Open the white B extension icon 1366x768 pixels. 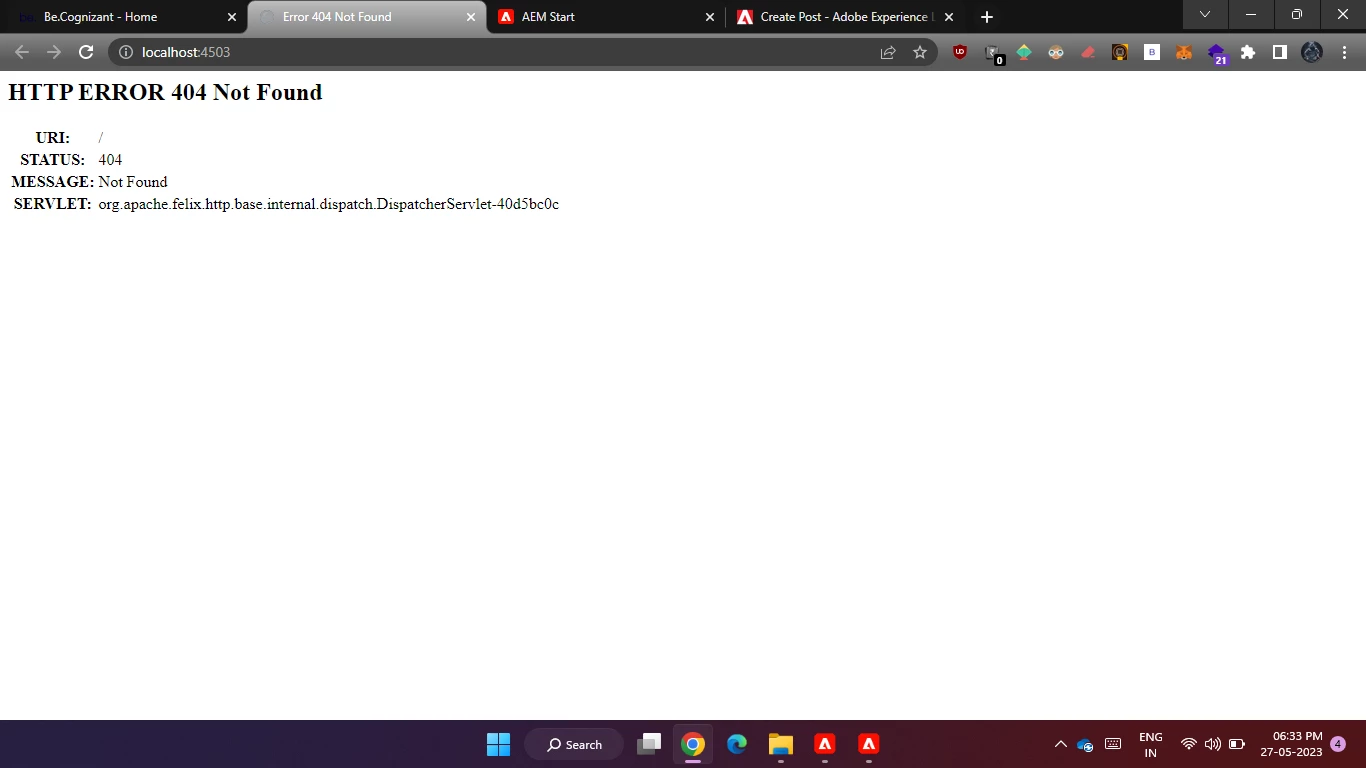1152,52
